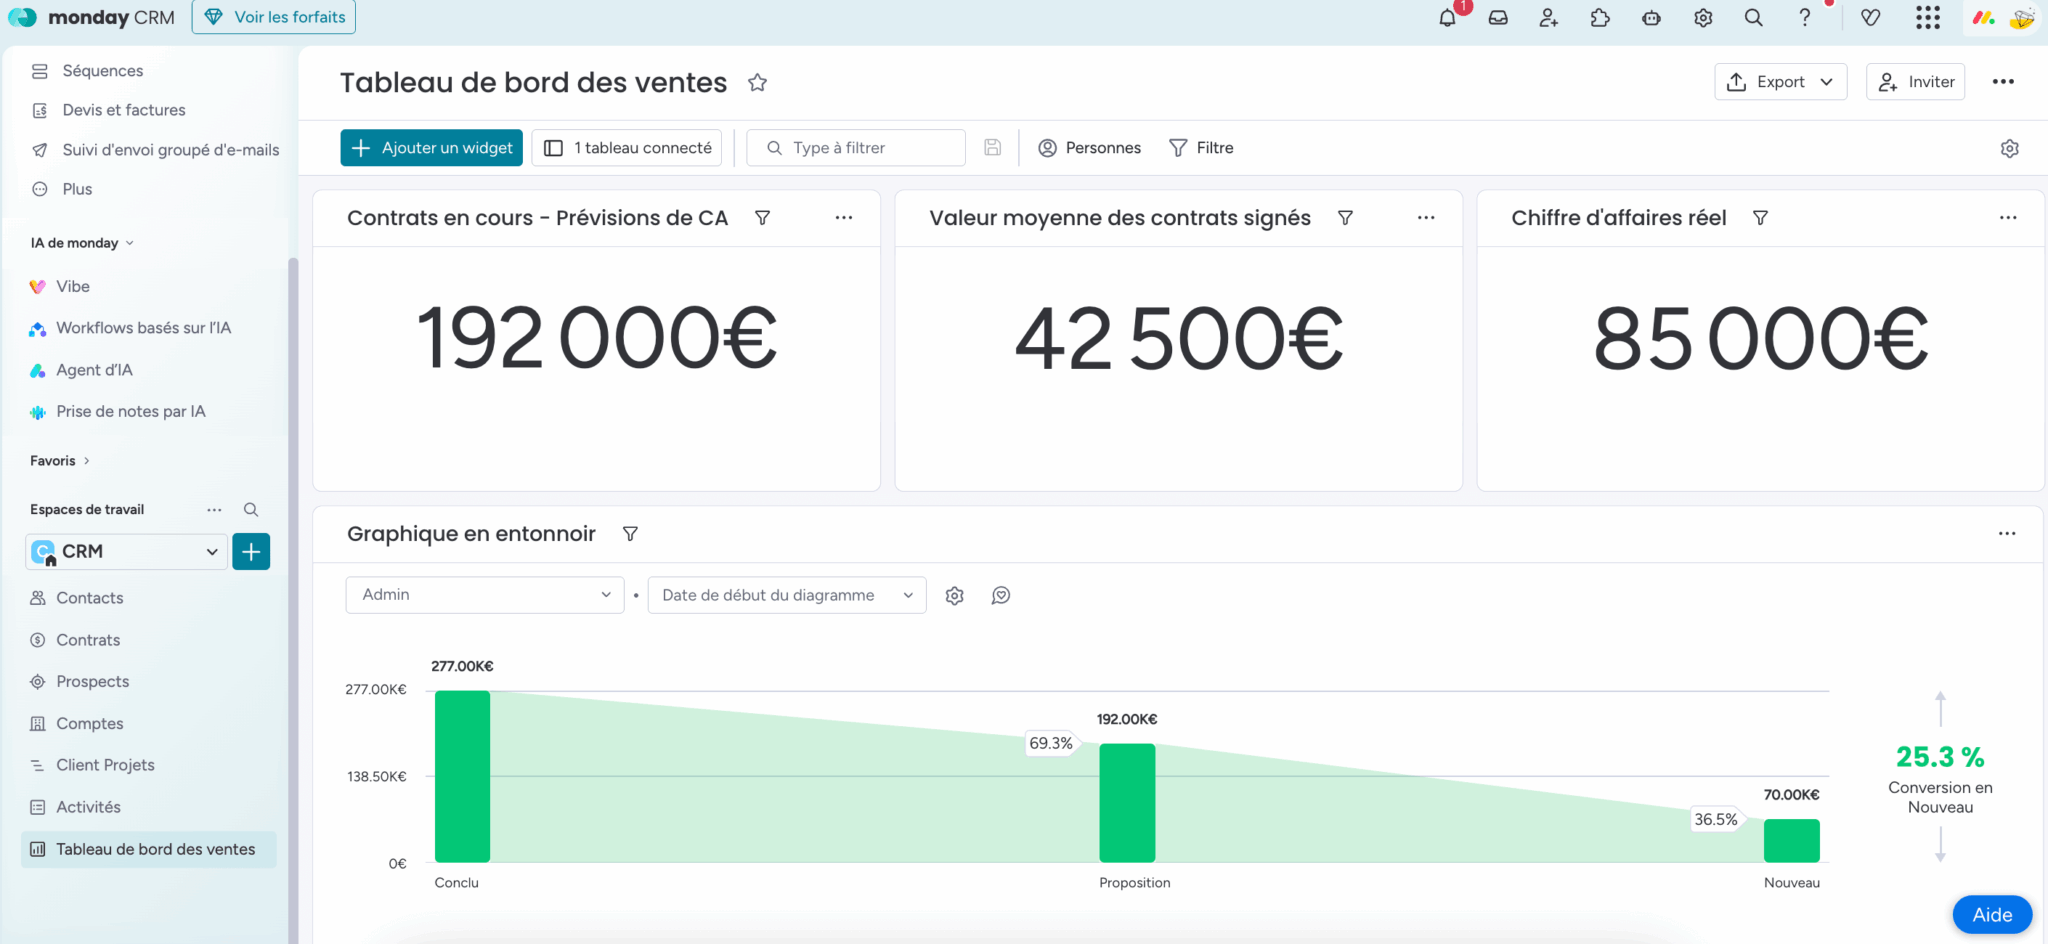Open the Admin dropdown in funnel chart

point(485,595)
